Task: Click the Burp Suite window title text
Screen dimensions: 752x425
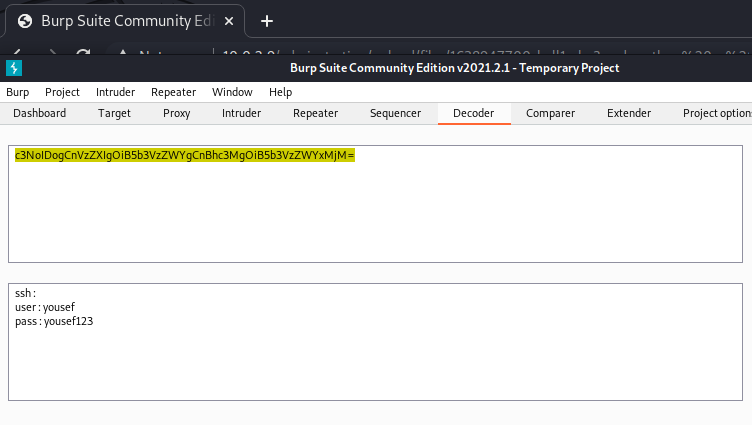Action: (x=455, y=68)
